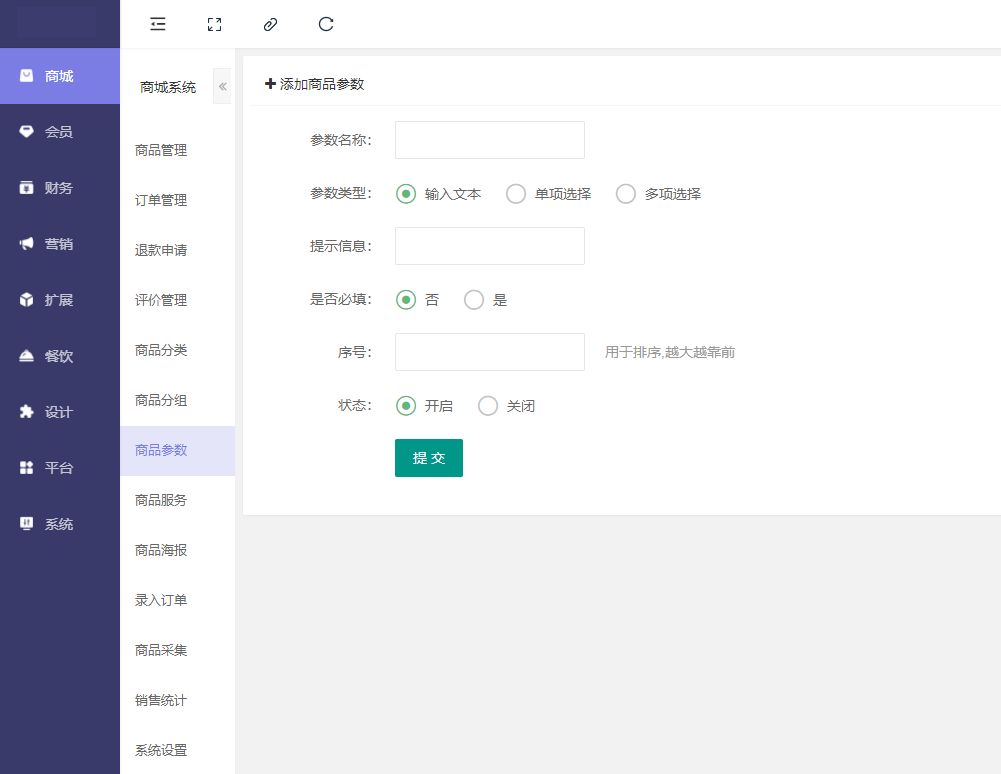Open the 设计 section in sidebar
This screenshot has width=1001, height=774.
[x=59, y=412]
